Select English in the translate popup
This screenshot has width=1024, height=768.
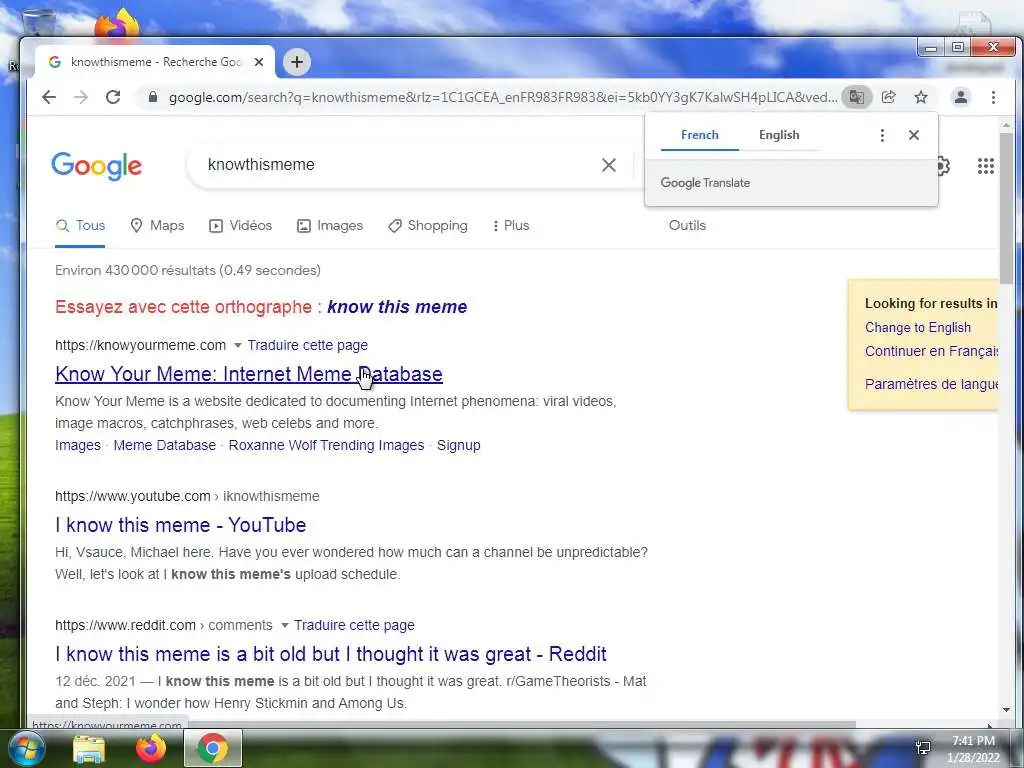point(779,135)
